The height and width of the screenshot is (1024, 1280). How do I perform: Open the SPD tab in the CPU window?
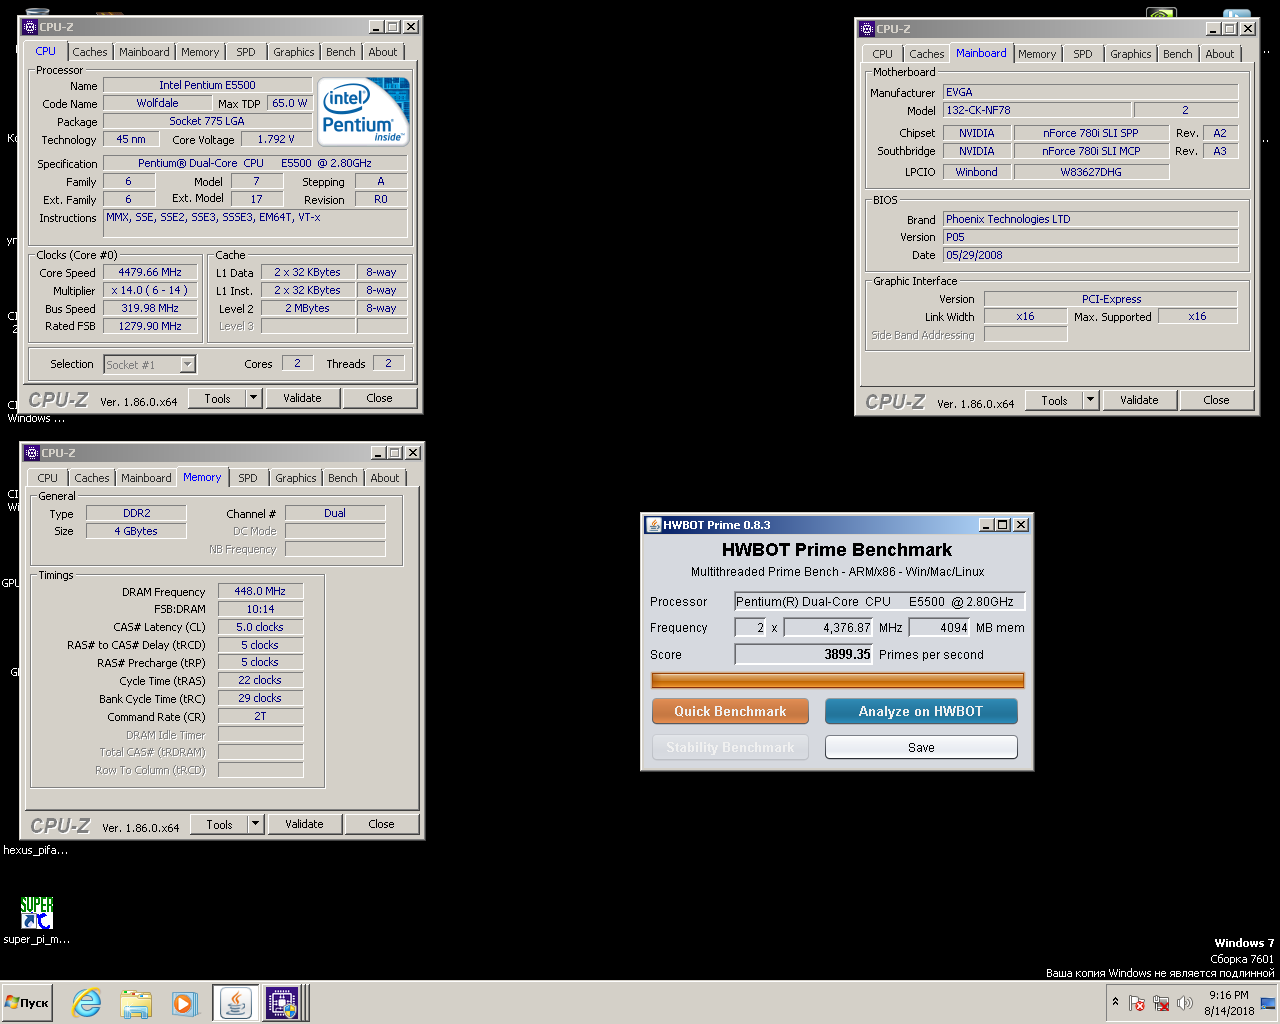click(246, 52)
